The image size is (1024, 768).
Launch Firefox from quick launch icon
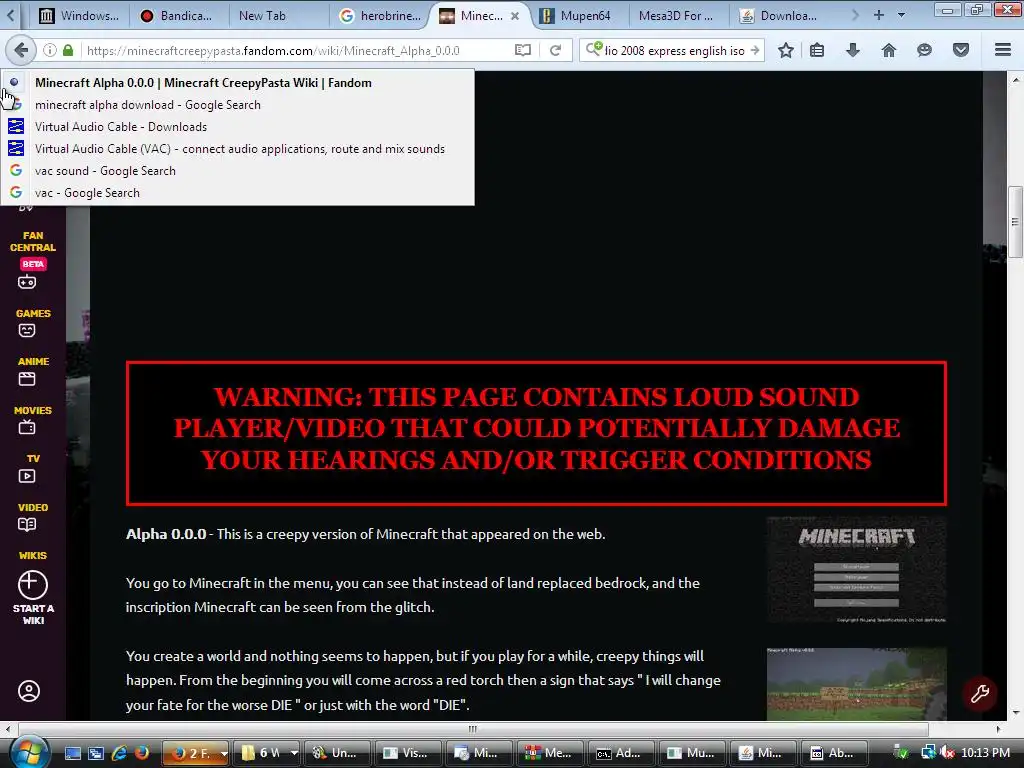pos(142,753)
